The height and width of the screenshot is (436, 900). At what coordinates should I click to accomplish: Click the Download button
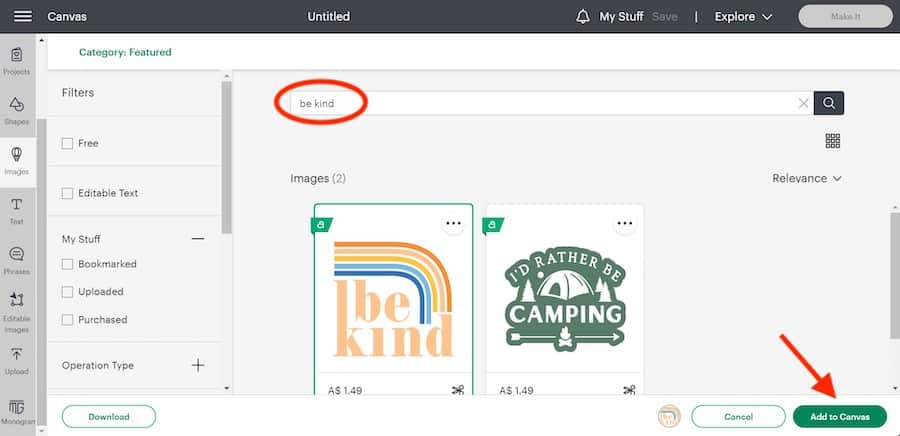[109, 416]
